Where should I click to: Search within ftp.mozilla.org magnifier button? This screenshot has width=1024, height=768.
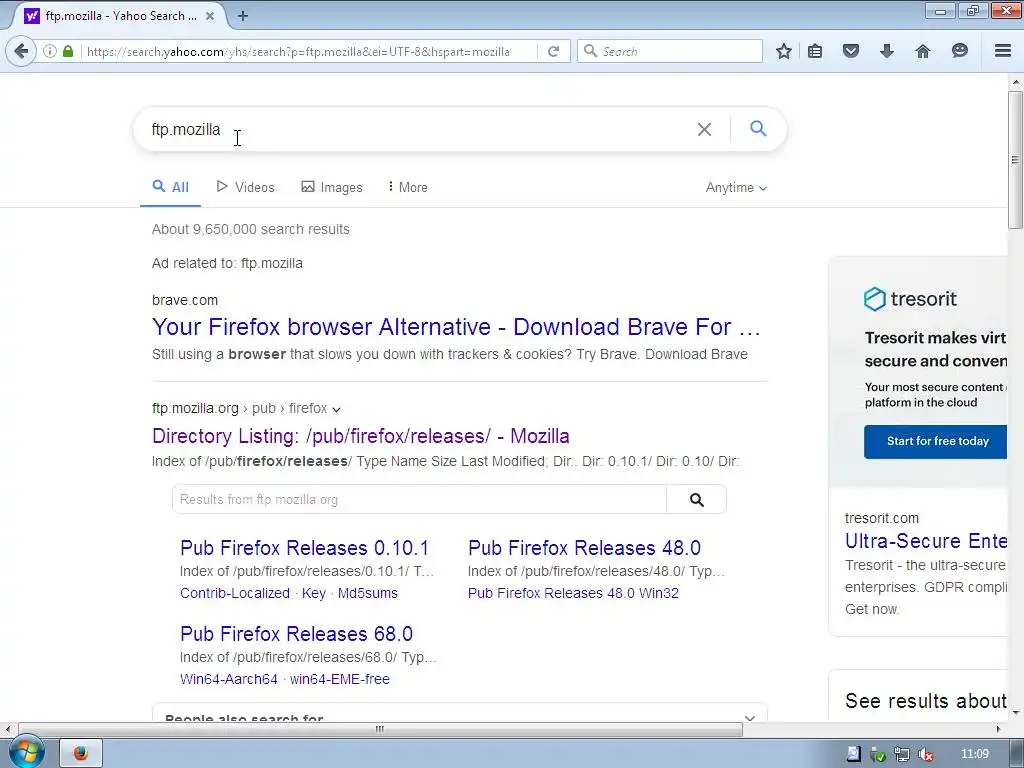[x=696, y=500]
